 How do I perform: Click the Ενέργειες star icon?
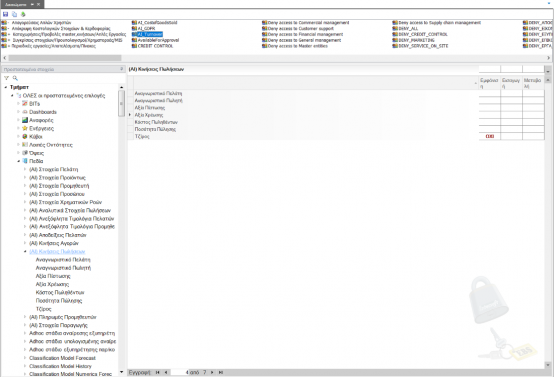pyautogui.click(x=25, y=128)
